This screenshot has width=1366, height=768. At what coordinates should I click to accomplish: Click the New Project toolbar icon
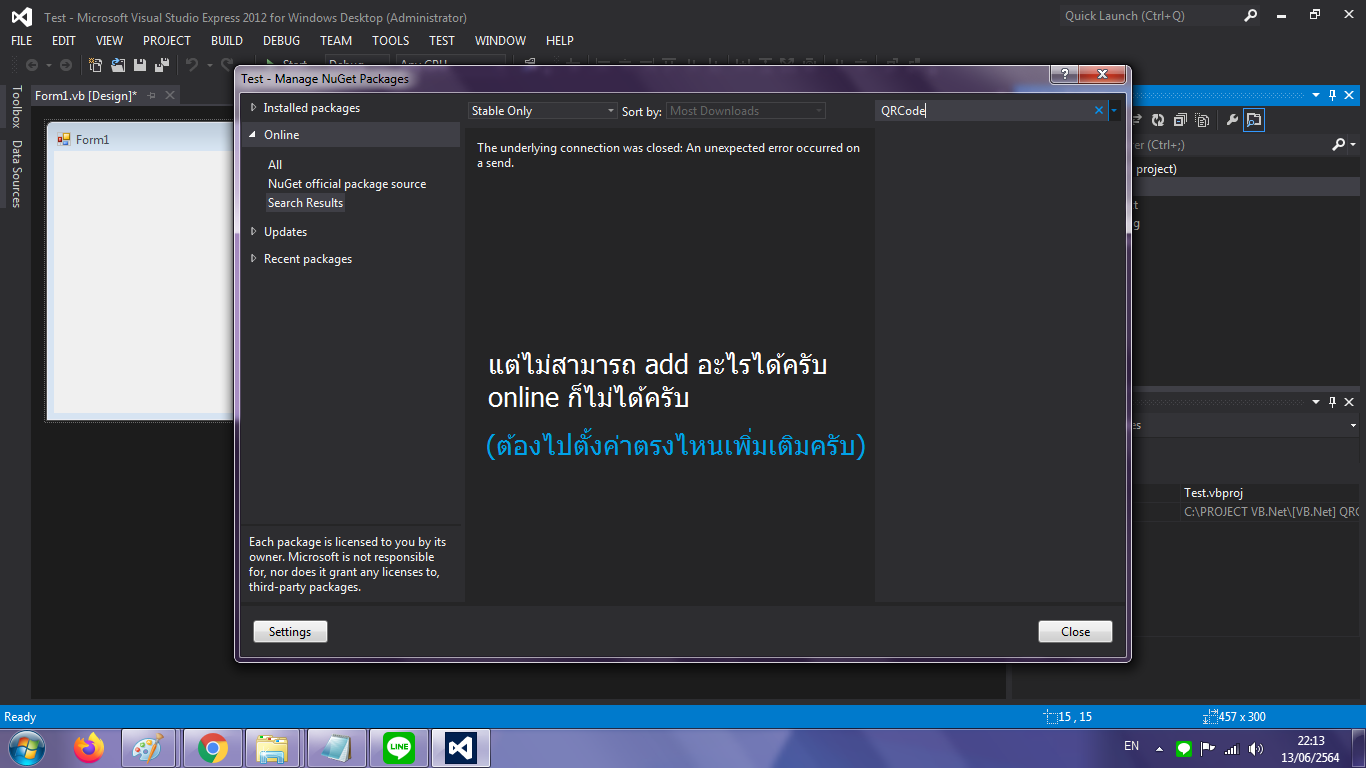(96, 65)
